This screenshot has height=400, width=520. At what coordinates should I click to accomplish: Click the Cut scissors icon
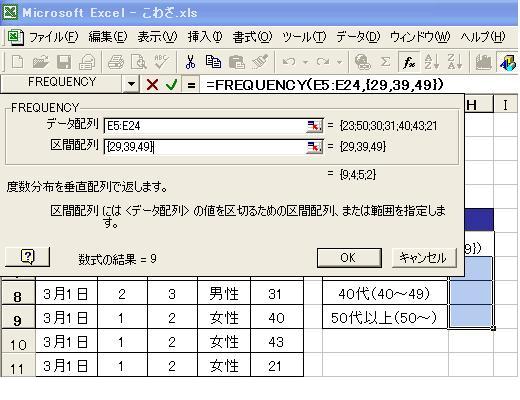190,62
